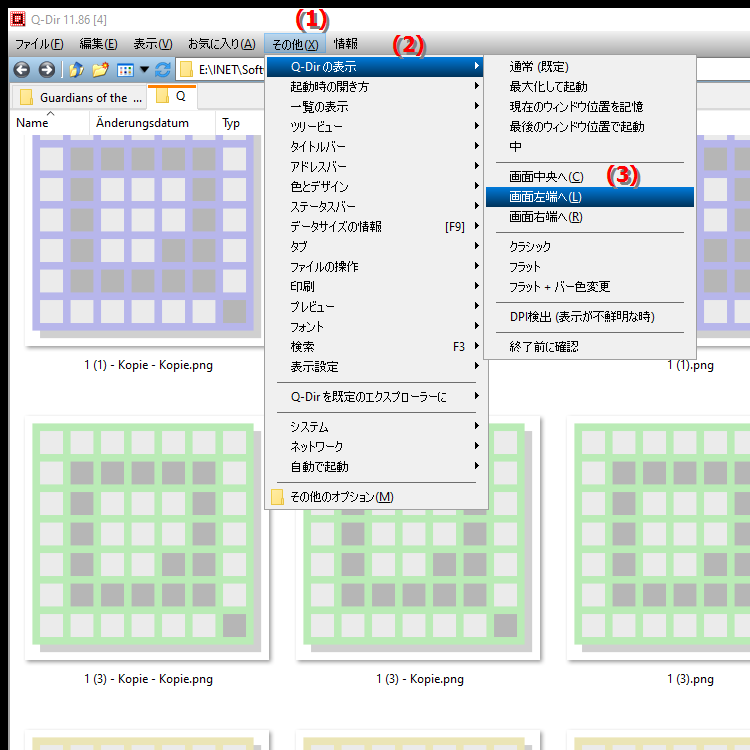Choose 画面左端へ(L) option
The height and width of the screenshot is (750, 750).
(590, 197)
